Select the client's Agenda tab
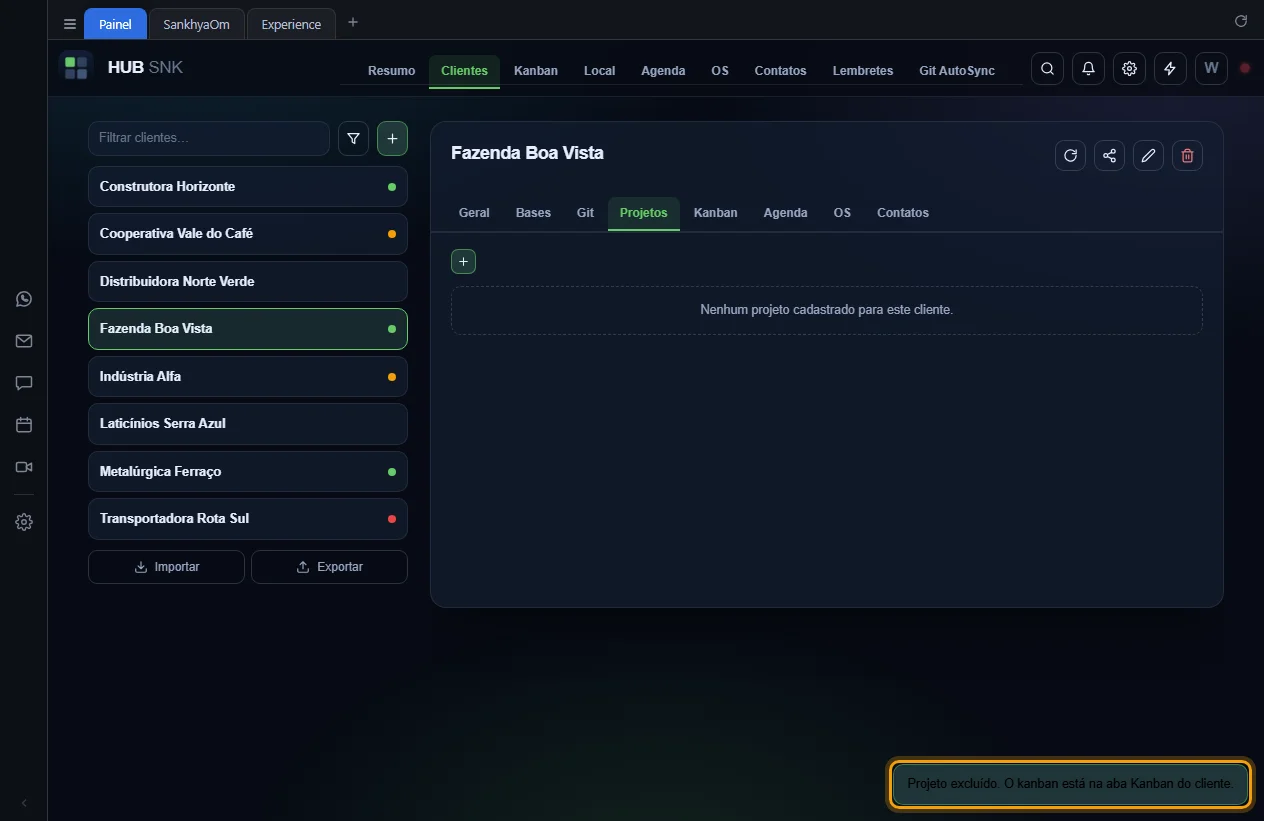This screenshot has height=821, width=1264. click(785, 213)
